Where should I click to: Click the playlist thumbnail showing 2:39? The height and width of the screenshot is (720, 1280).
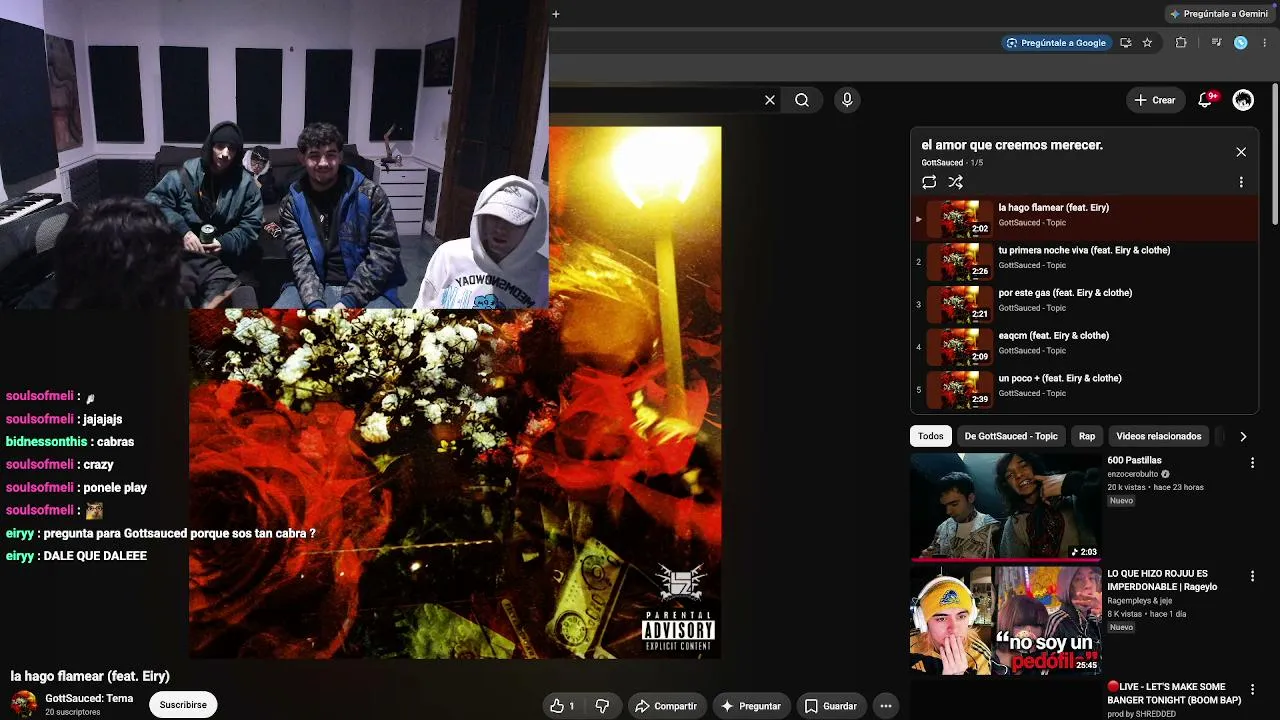[960, 390]
